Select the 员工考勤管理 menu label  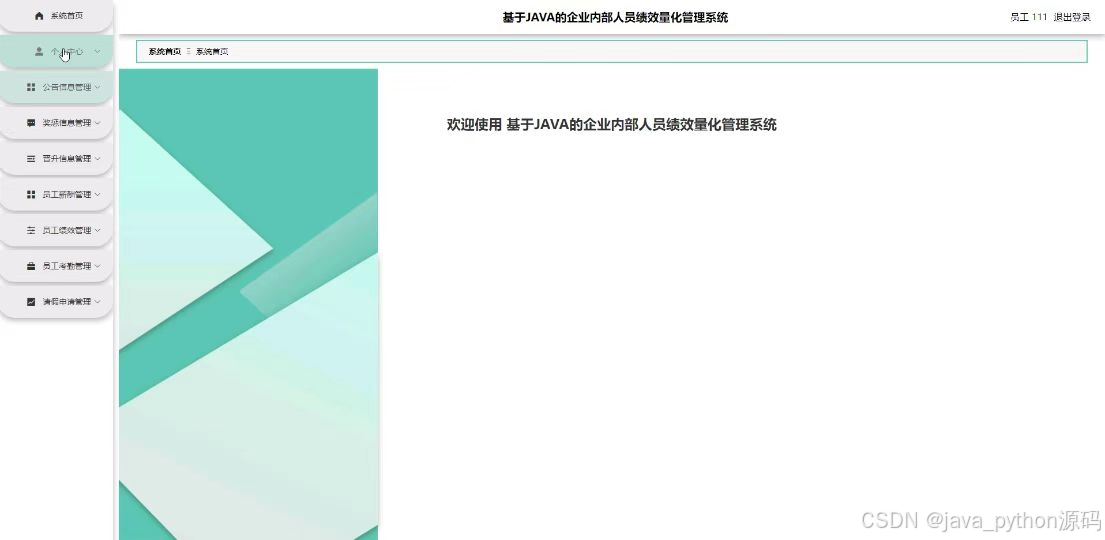[x=67, y=266]
